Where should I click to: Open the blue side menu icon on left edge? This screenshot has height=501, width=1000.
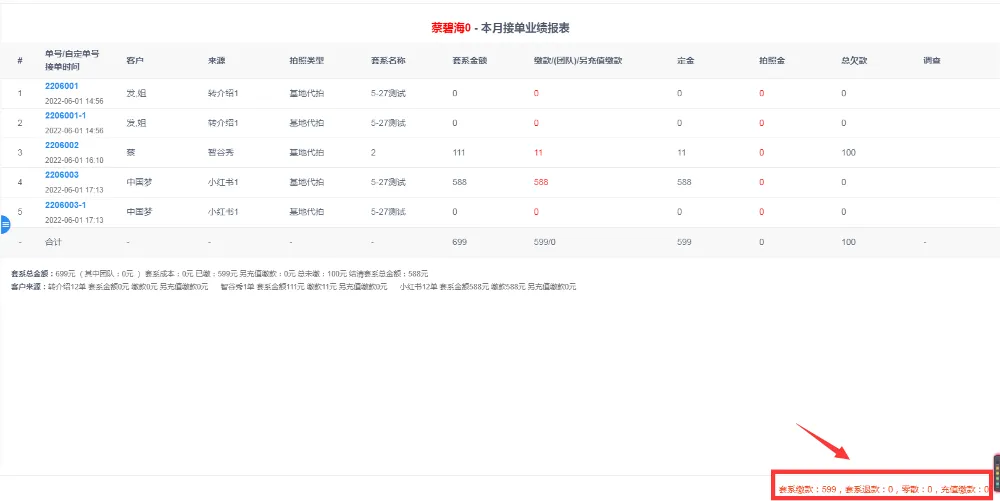(4, 225)
